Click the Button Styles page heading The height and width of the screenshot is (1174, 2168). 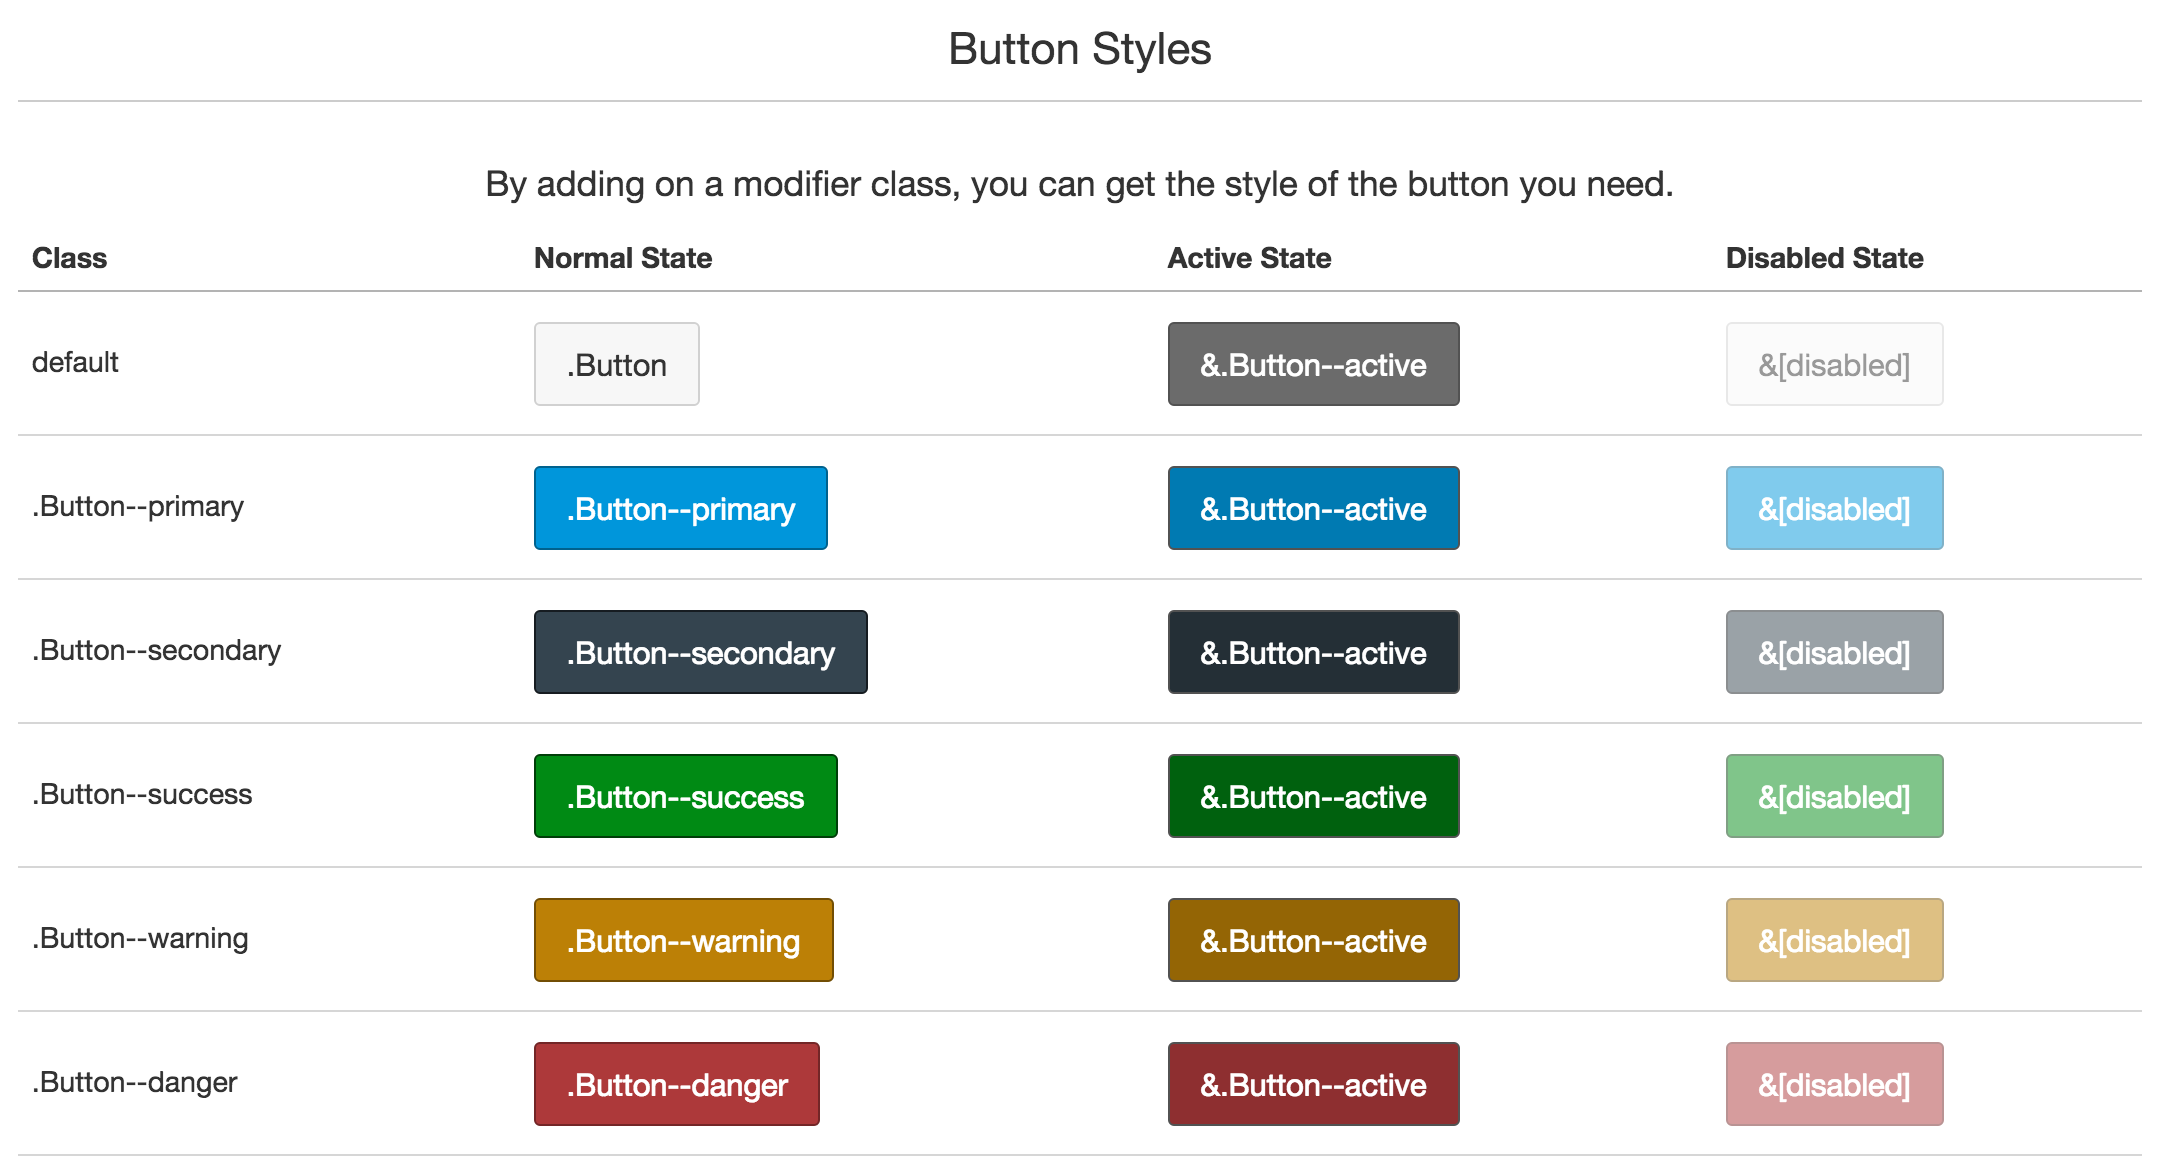(x=1079, y=49)
